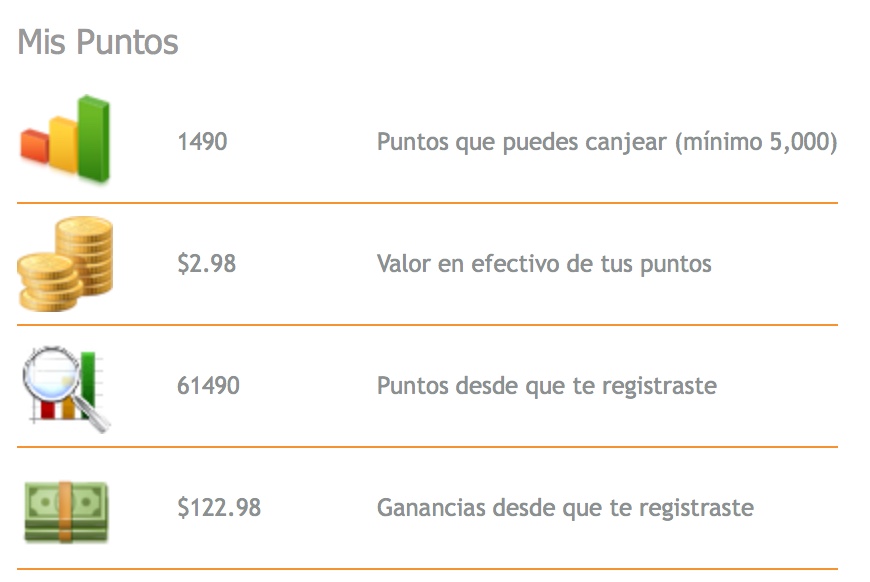
Task: Click the '(mínimo 5,000)' note
Action: (x=756, y=142)
